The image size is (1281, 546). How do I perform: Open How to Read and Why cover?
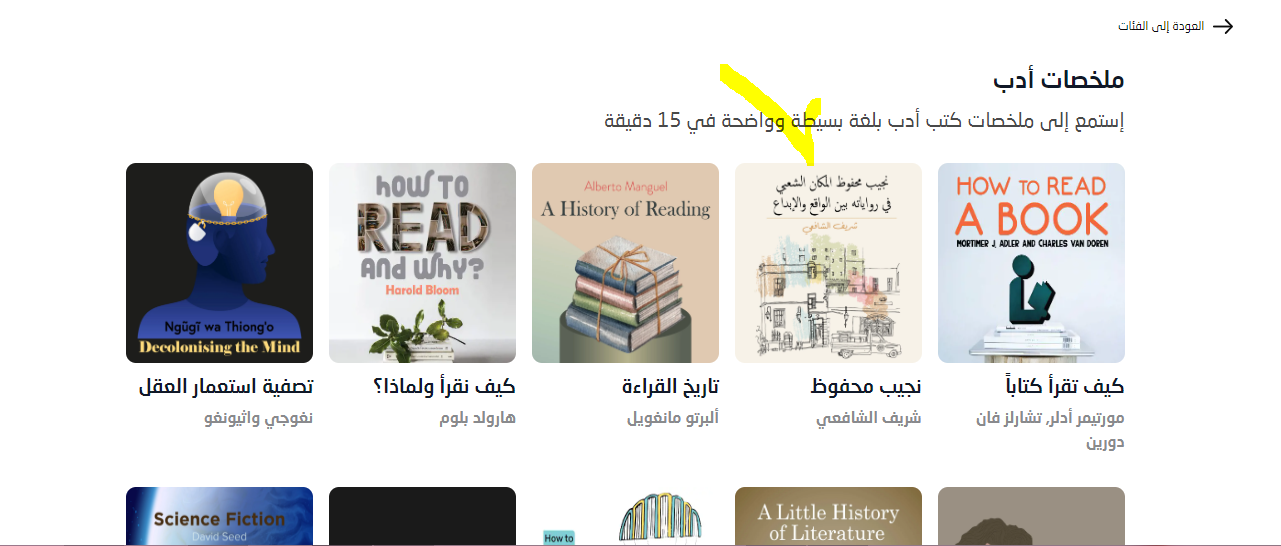422,263
